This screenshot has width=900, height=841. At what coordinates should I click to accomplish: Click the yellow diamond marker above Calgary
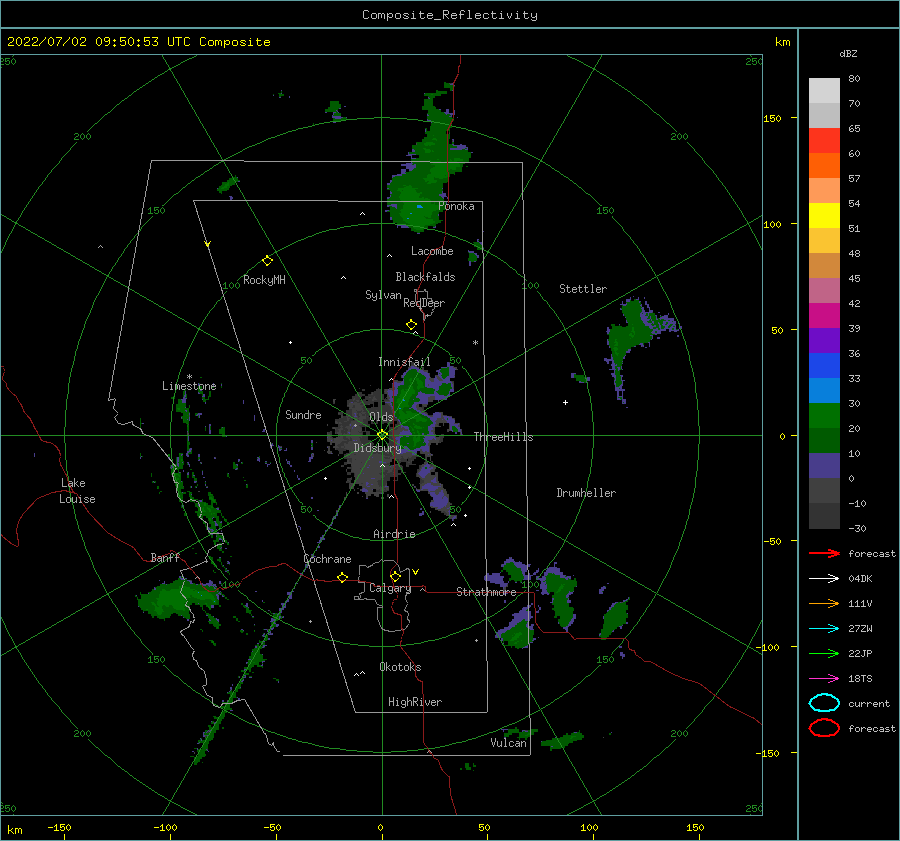tap(395, 576)
